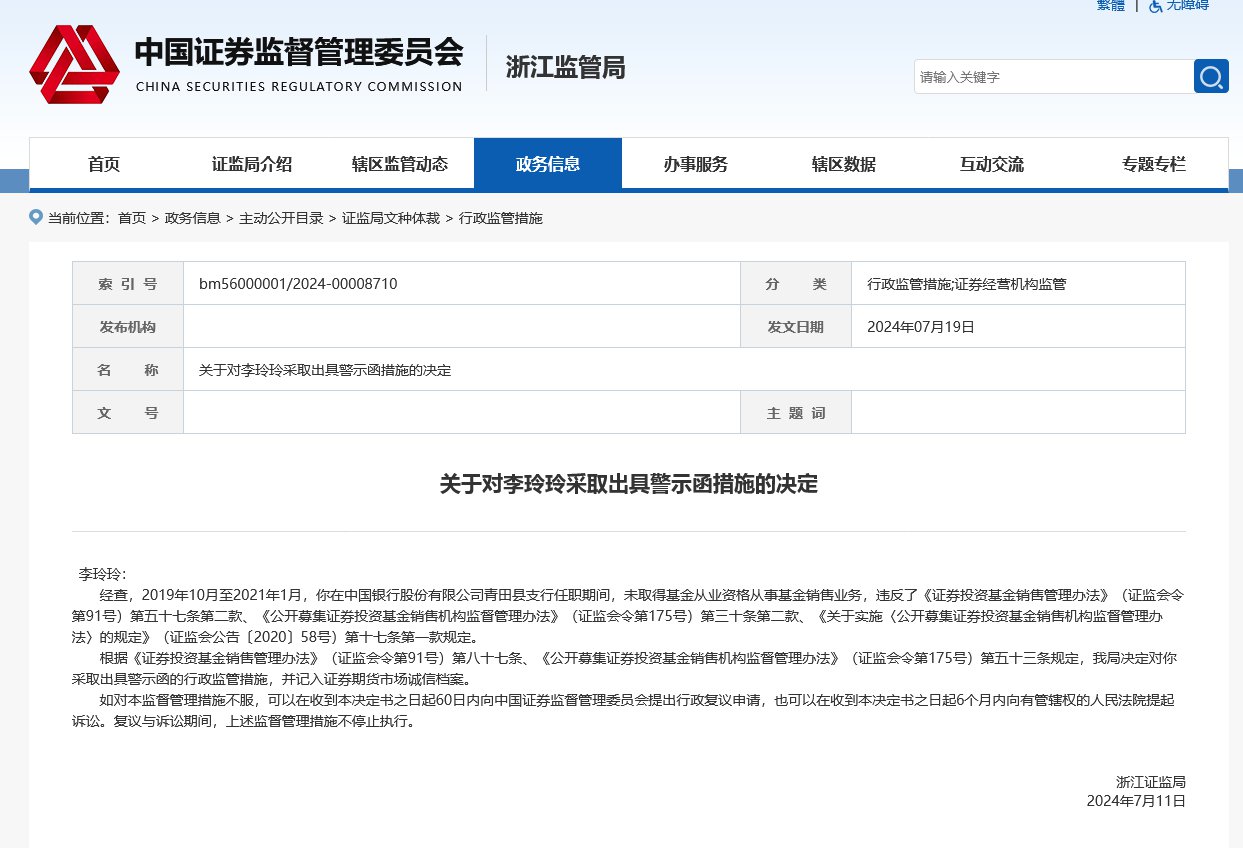Click the bold article headline
This screenshot has height=848, width=1243.
tap(629, 484)
